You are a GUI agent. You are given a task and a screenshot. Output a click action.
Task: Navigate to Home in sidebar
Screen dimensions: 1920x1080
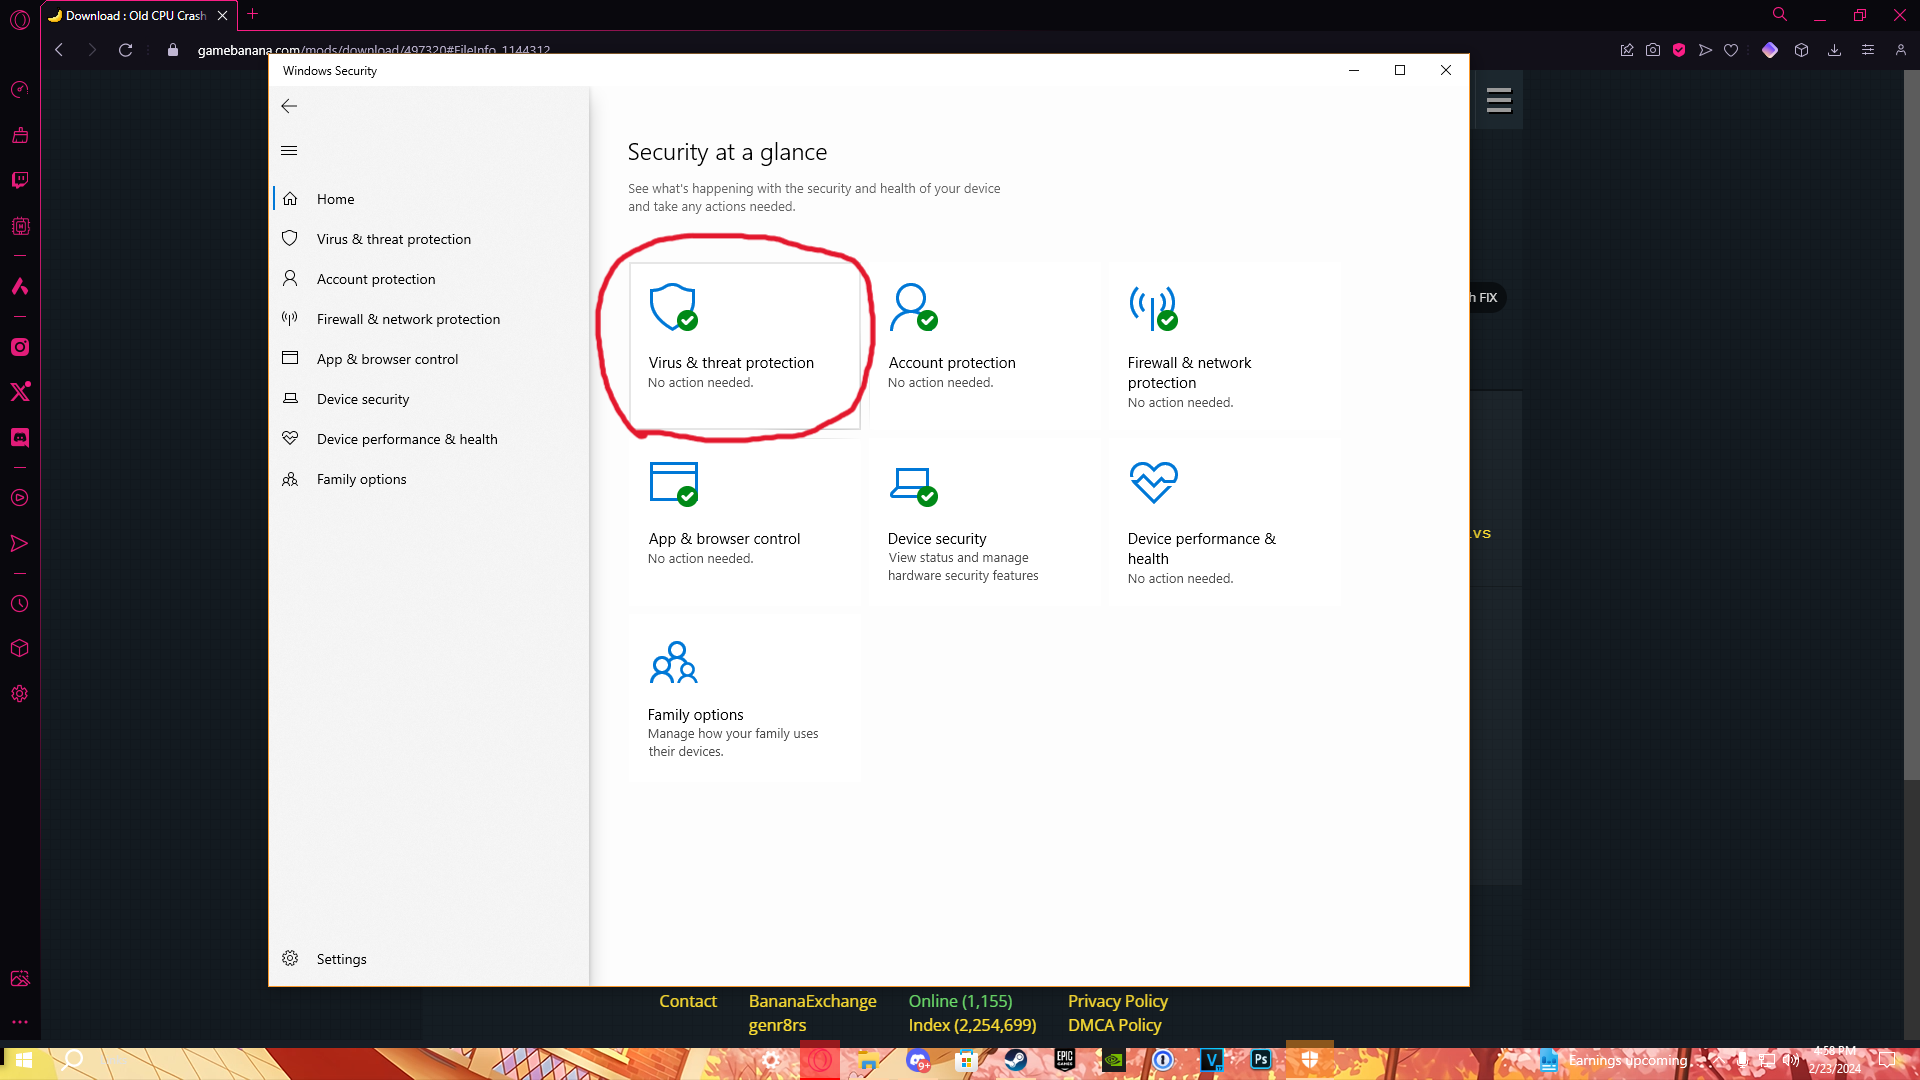[336, 198]
